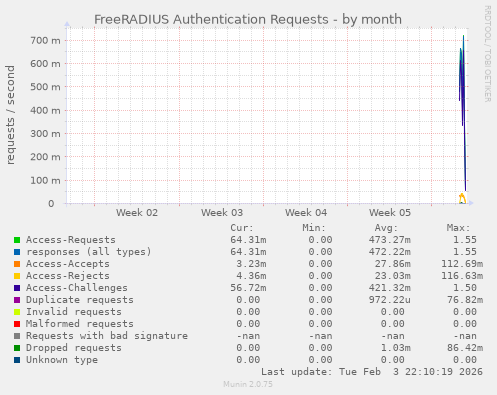Click Duplicate requests average 972.22u
Image resolution: width=497 pixels, height=395 pixels.
coord(390,300)
